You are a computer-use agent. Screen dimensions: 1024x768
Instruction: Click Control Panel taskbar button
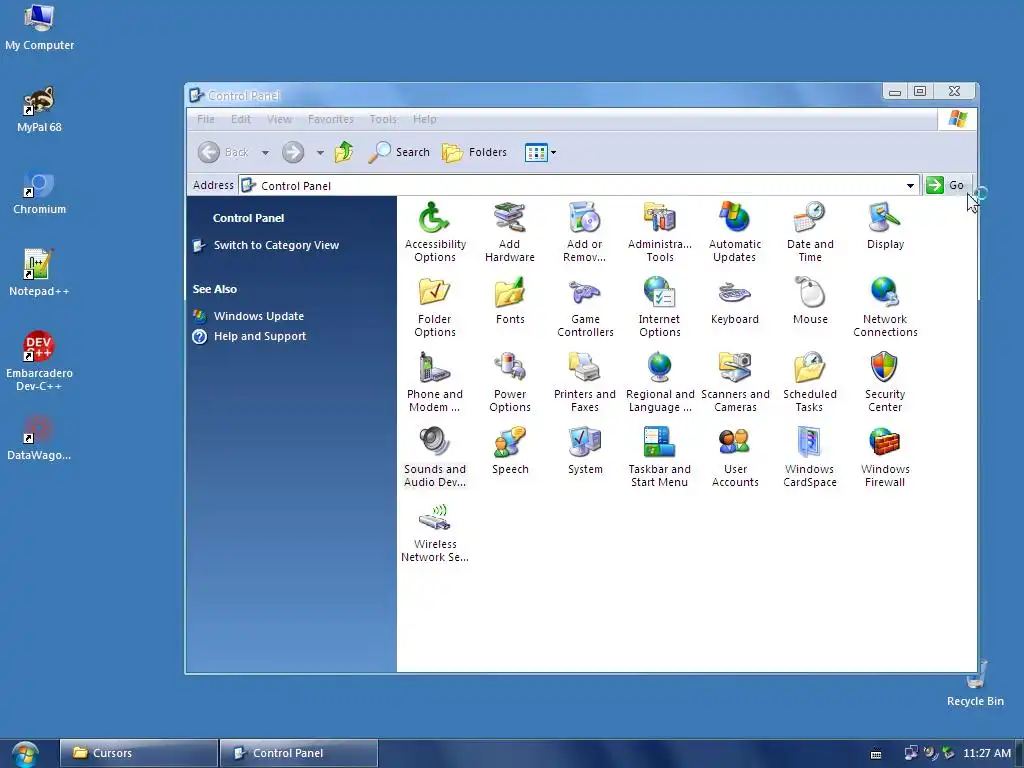point(298,753)
